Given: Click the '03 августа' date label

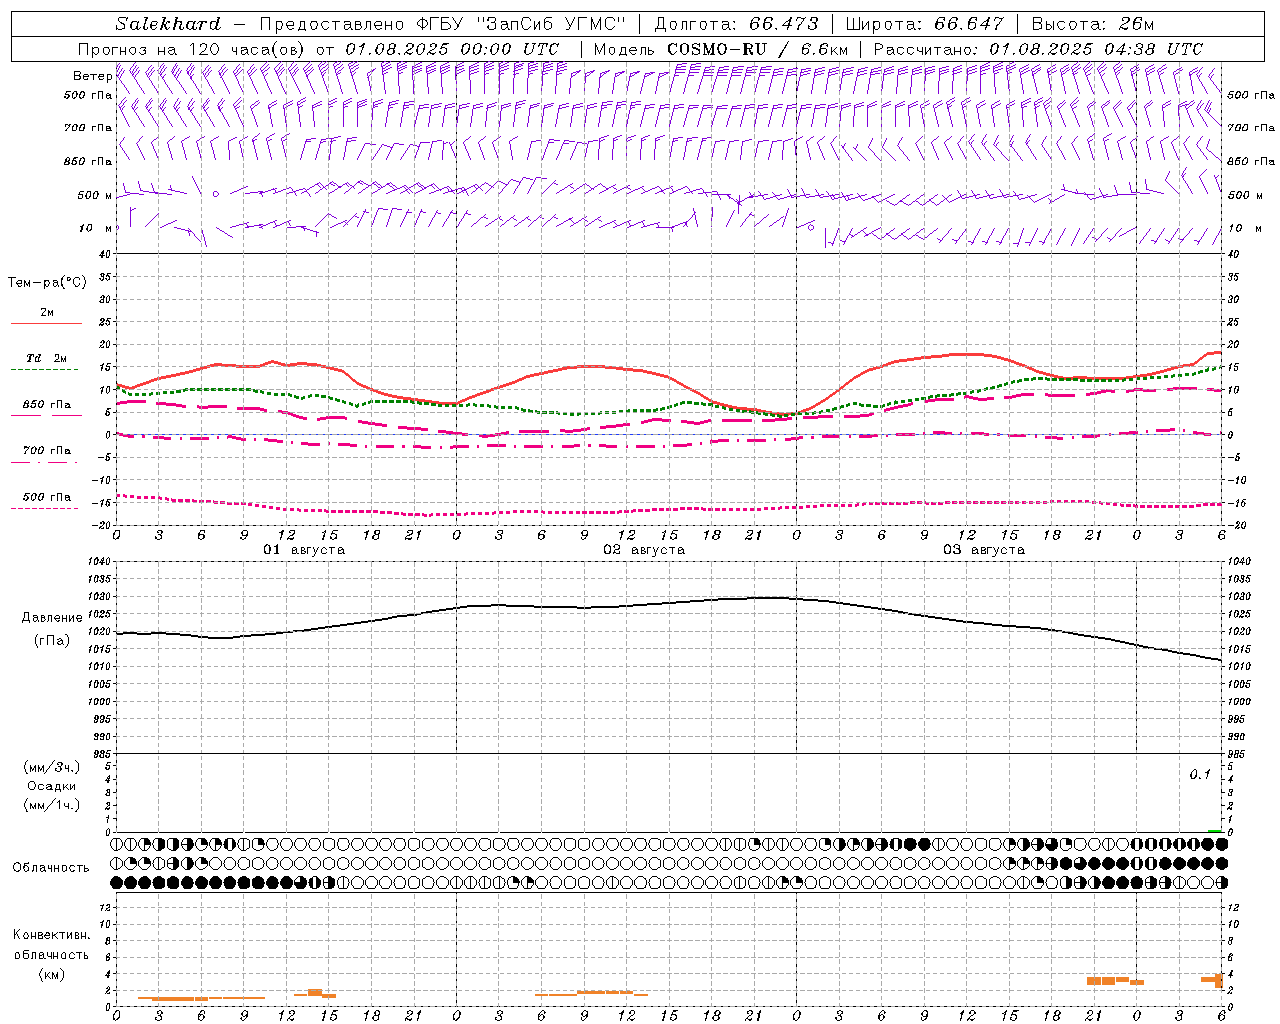Looking at the screenshot, I should coord(984,549).
